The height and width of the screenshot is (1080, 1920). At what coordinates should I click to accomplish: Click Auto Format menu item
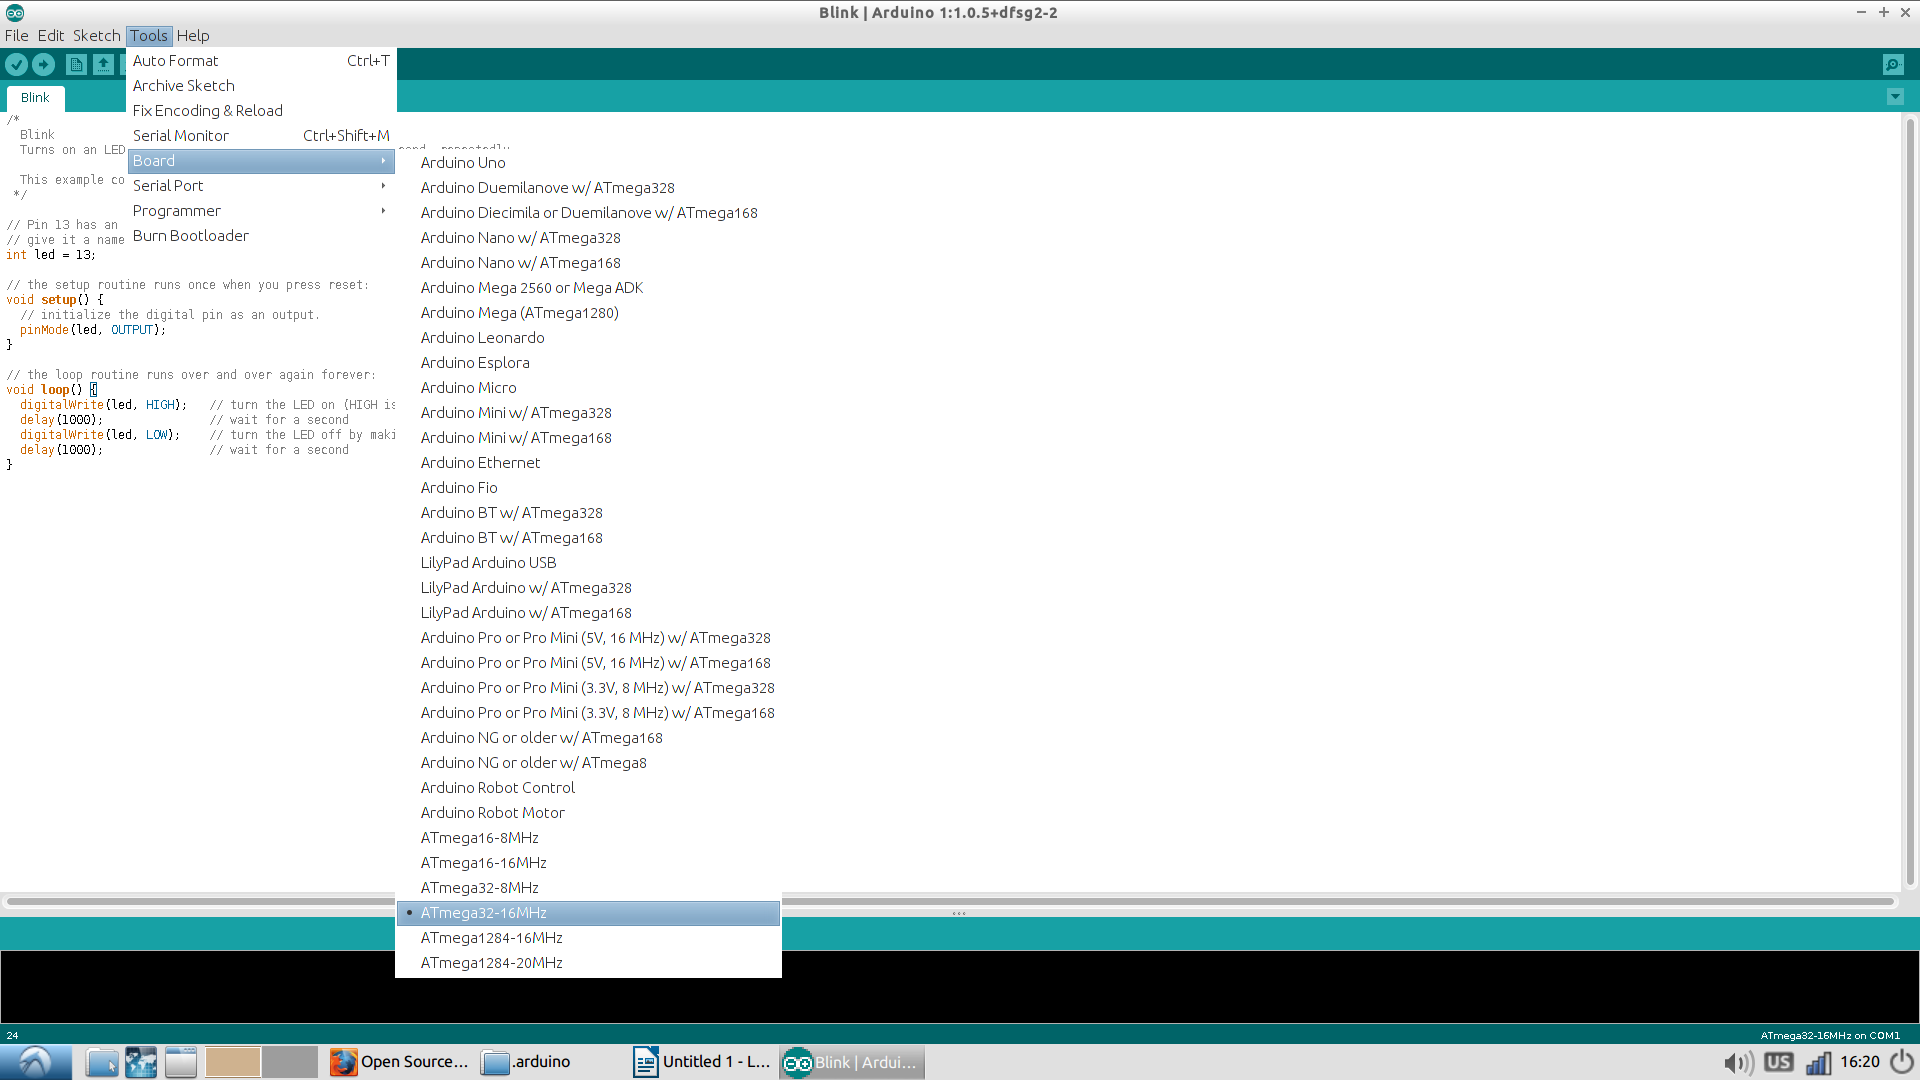point(175,59)
